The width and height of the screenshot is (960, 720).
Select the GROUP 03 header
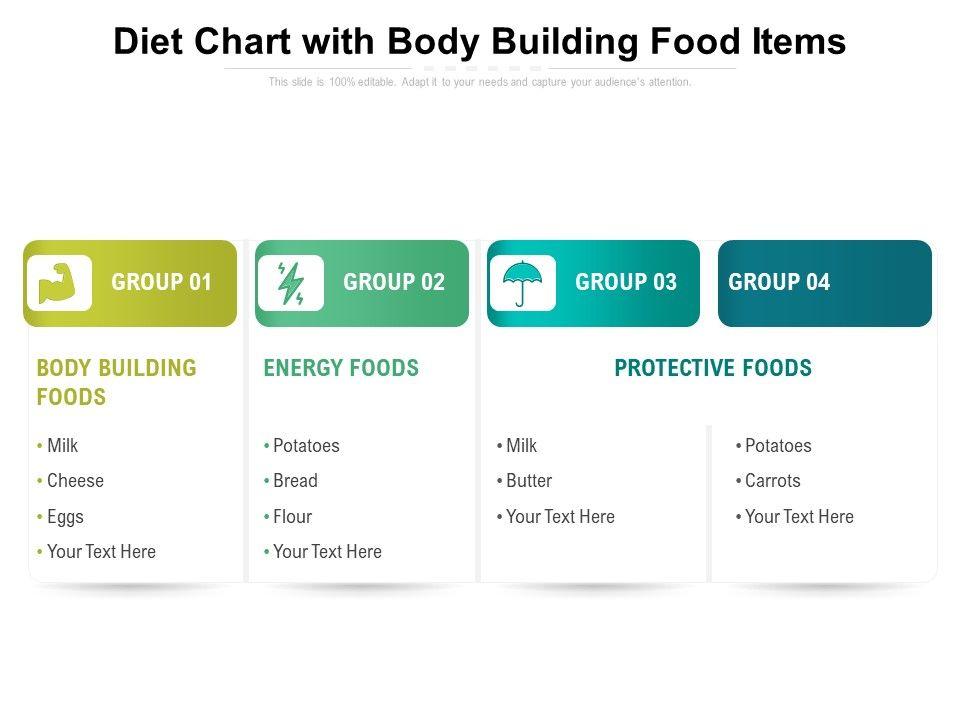[625, 283]
